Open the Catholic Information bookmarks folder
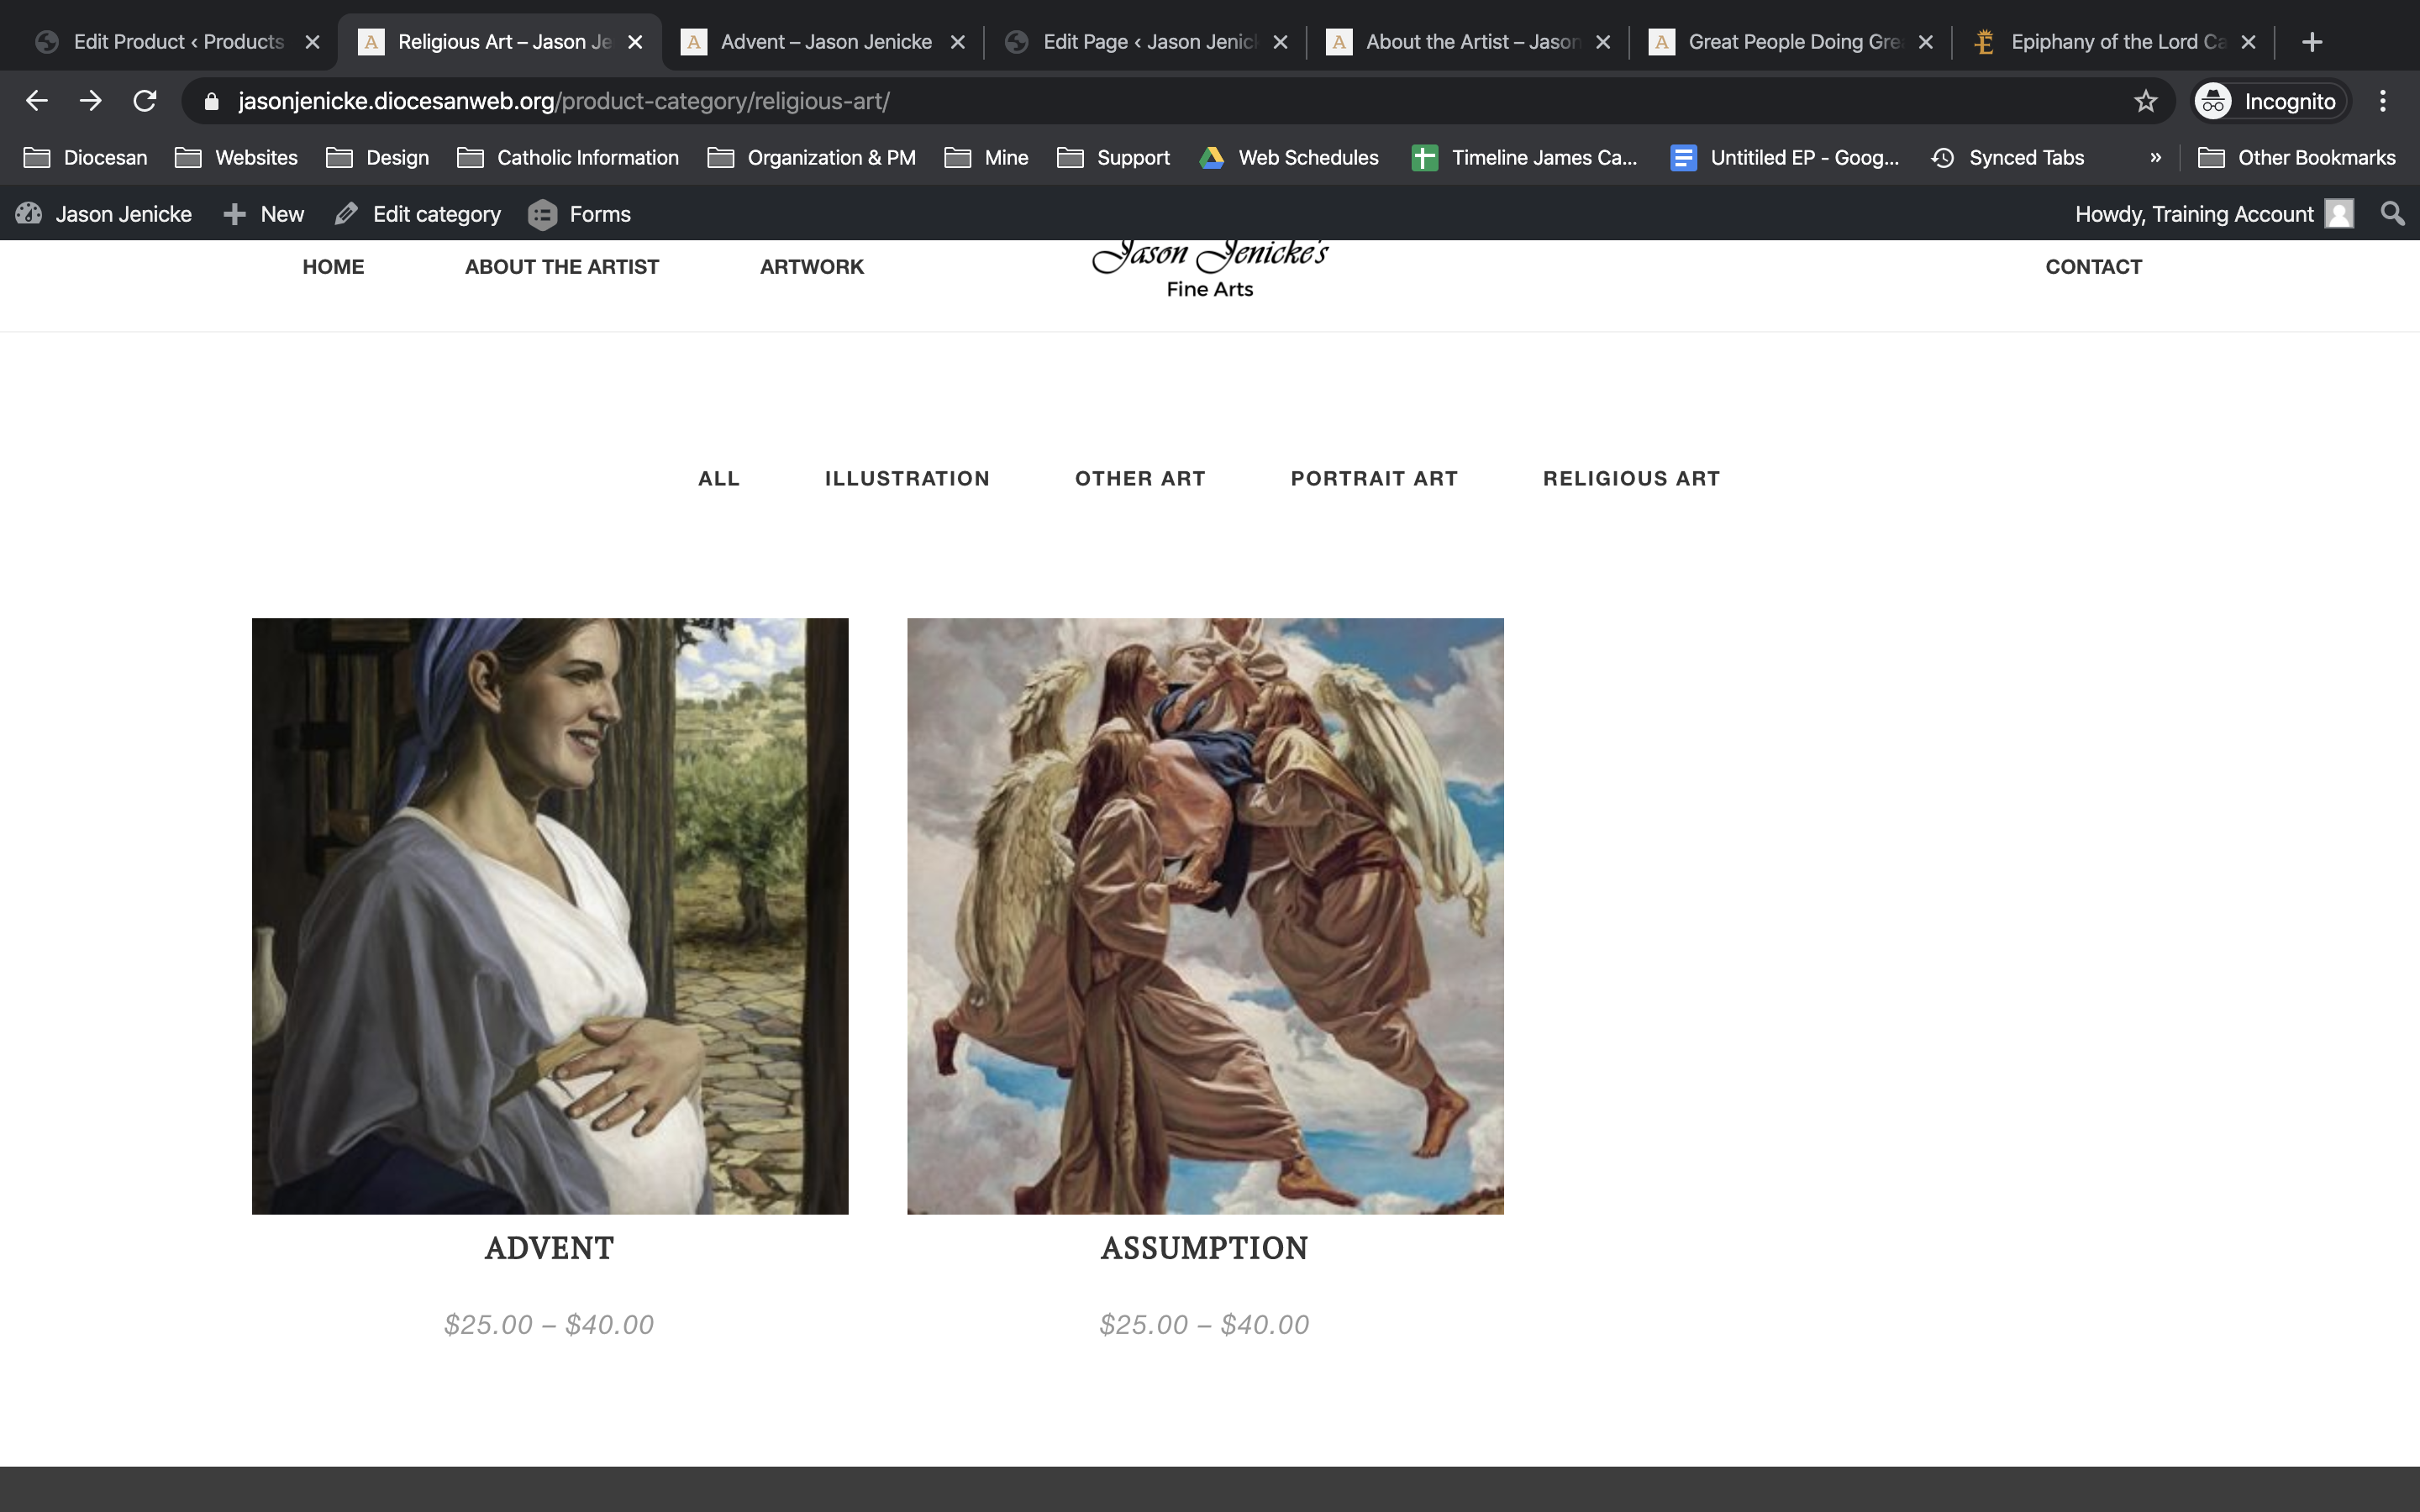 click(568, 158)
